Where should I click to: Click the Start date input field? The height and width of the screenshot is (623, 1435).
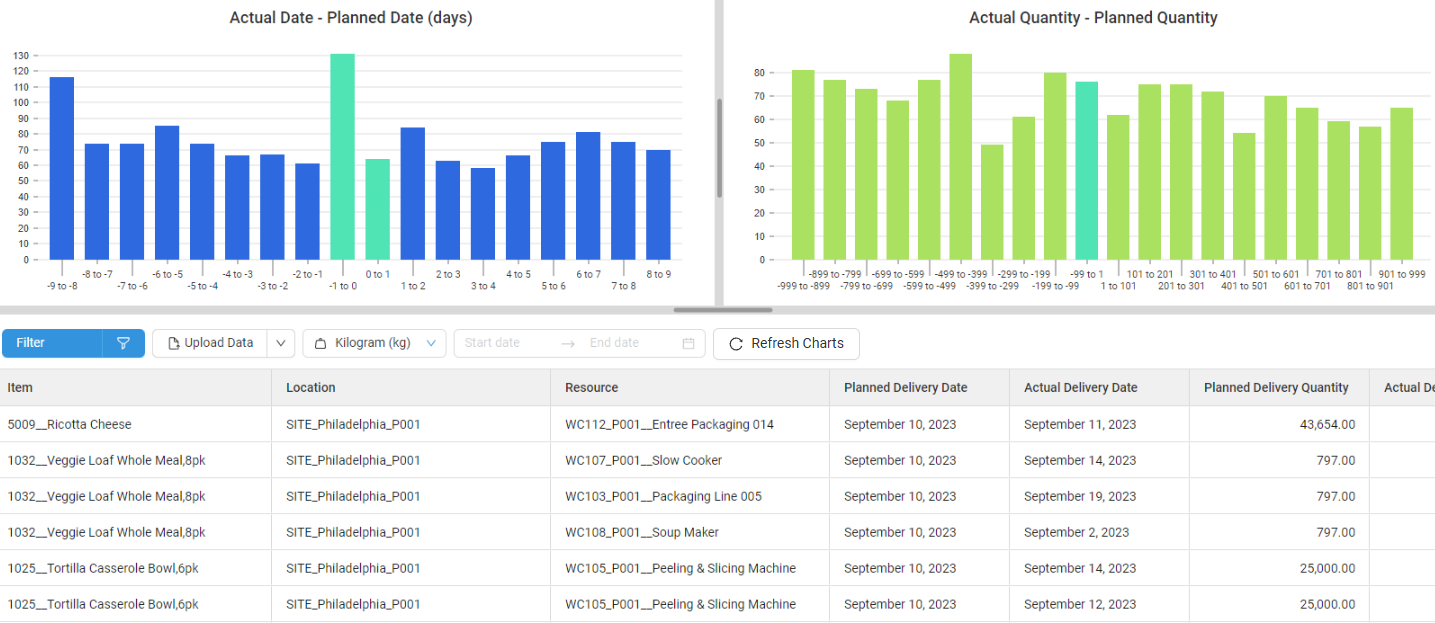point(506,343)
